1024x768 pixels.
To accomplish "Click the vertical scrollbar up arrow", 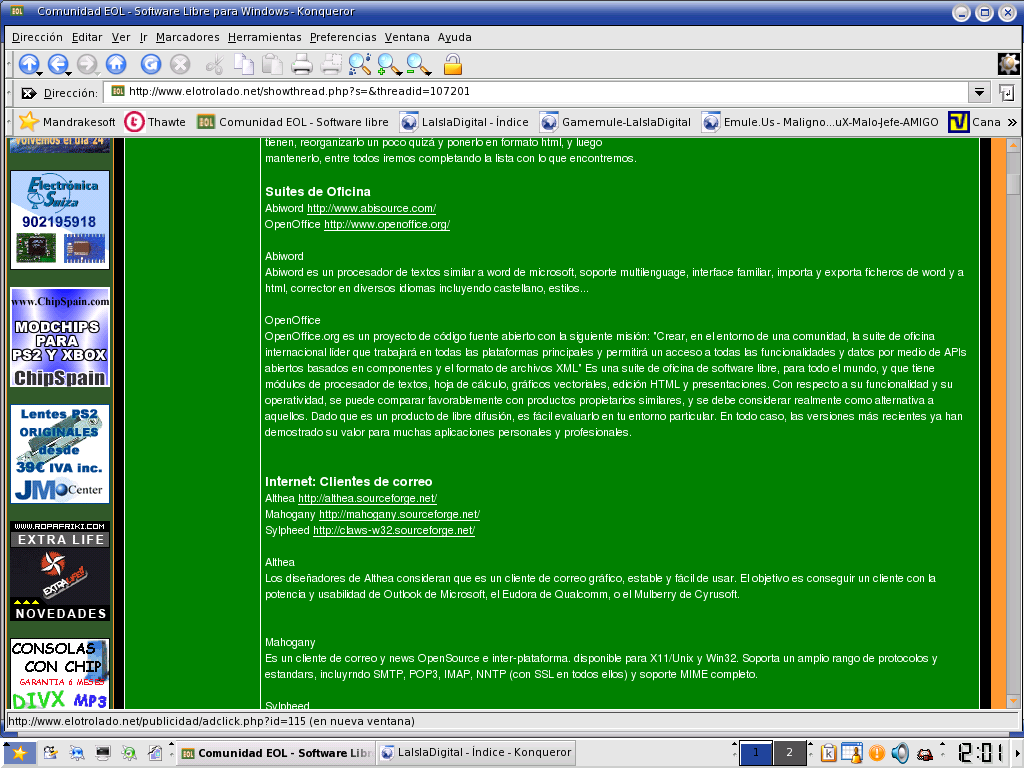I will [1014, 146].
